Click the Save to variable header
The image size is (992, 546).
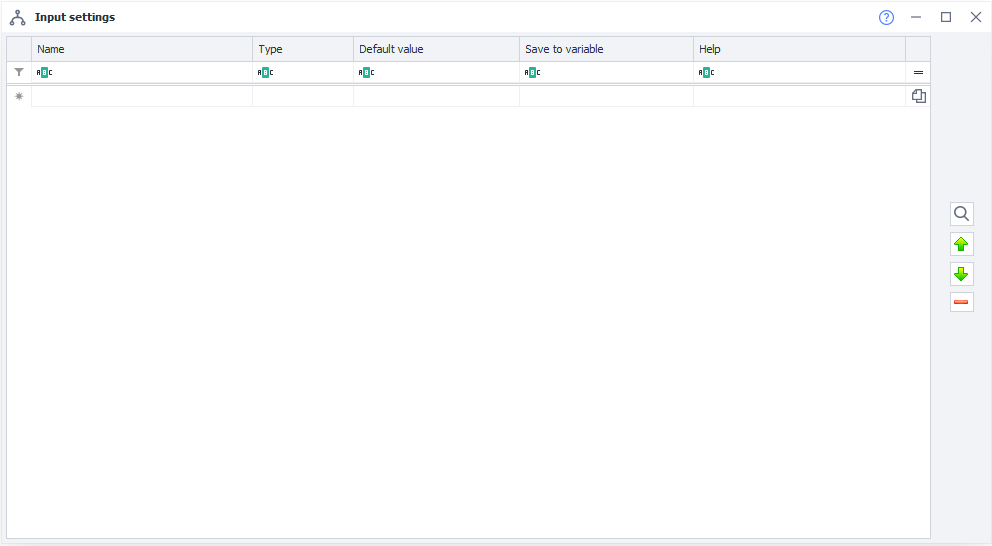click(x=605, y=49)
